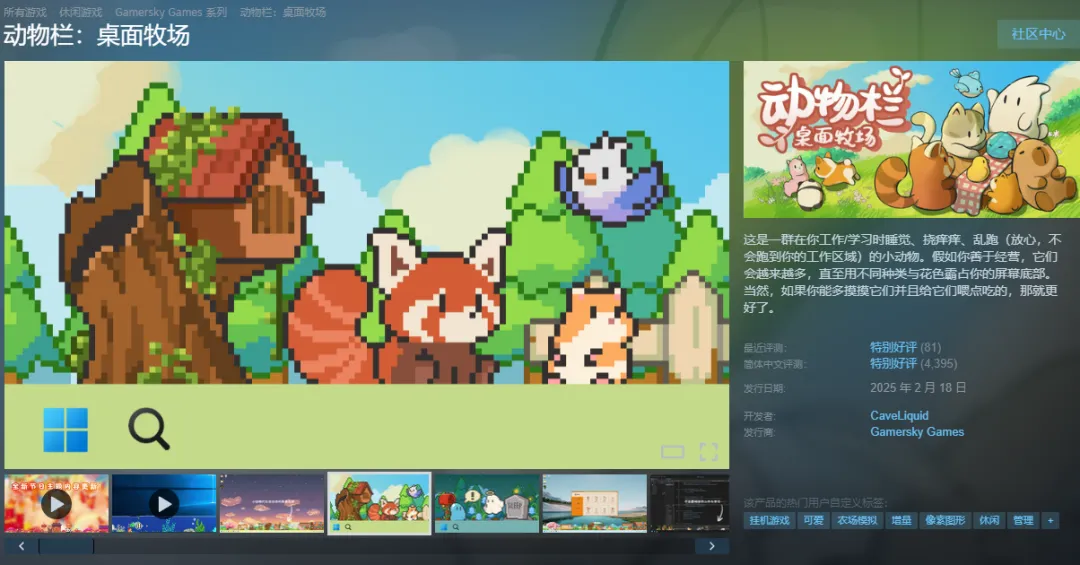Play the second video with blue underwater thumbnail

164,504
